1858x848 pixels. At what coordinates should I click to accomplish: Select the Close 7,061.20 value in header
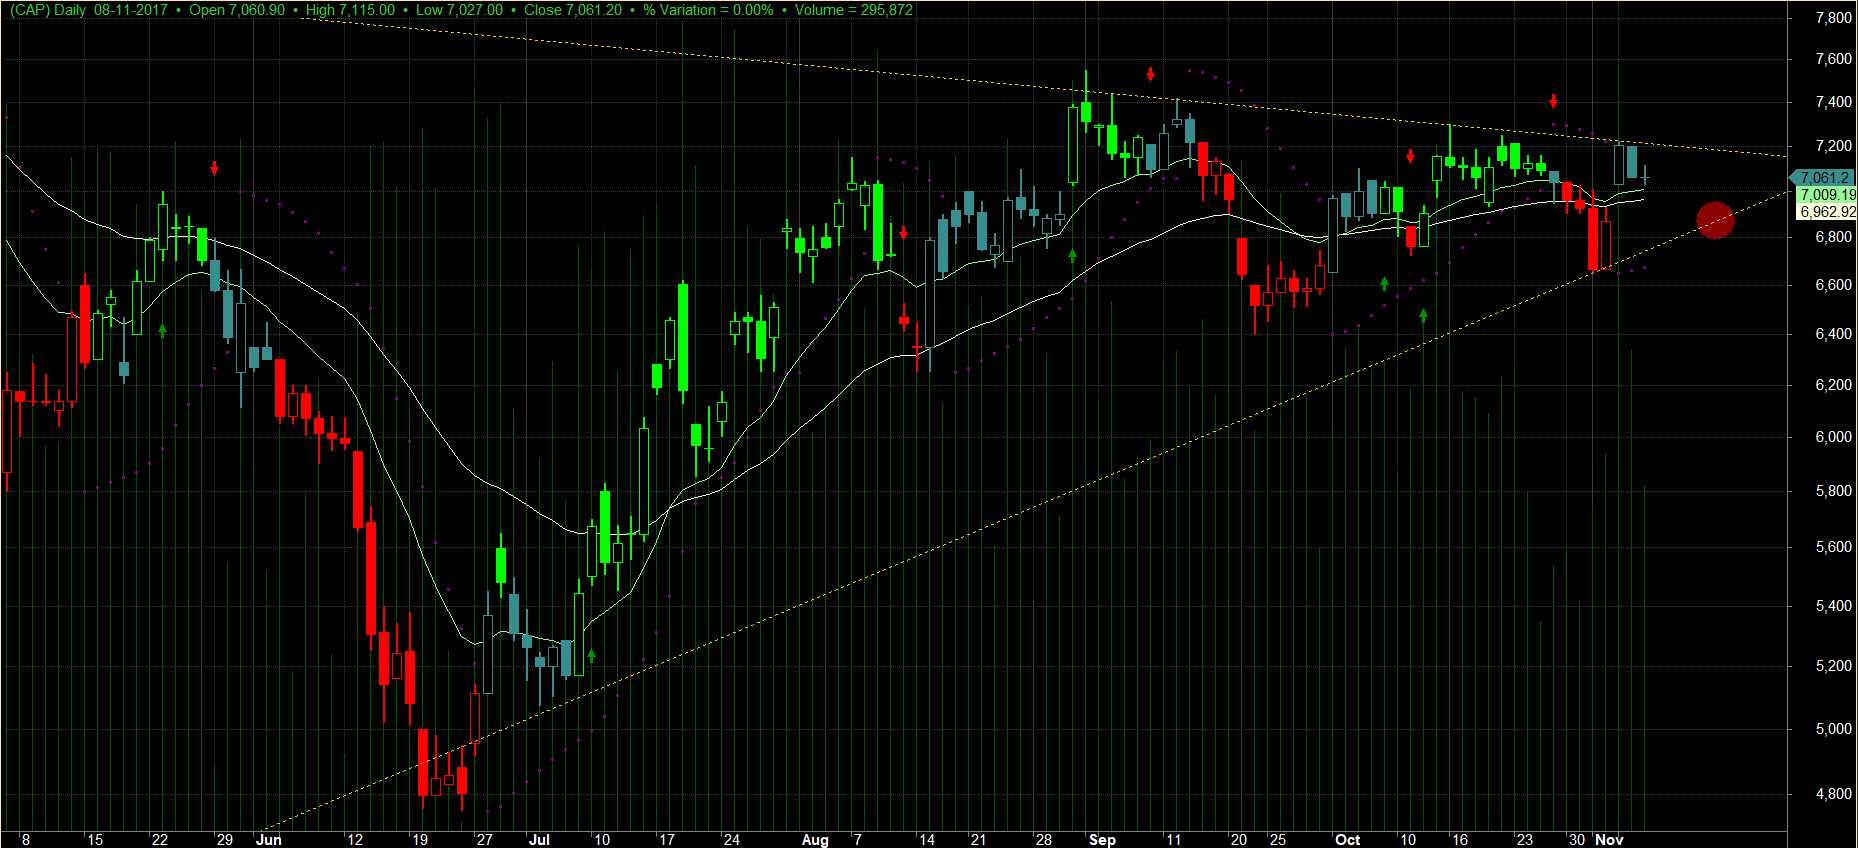(x=573, y=10)
